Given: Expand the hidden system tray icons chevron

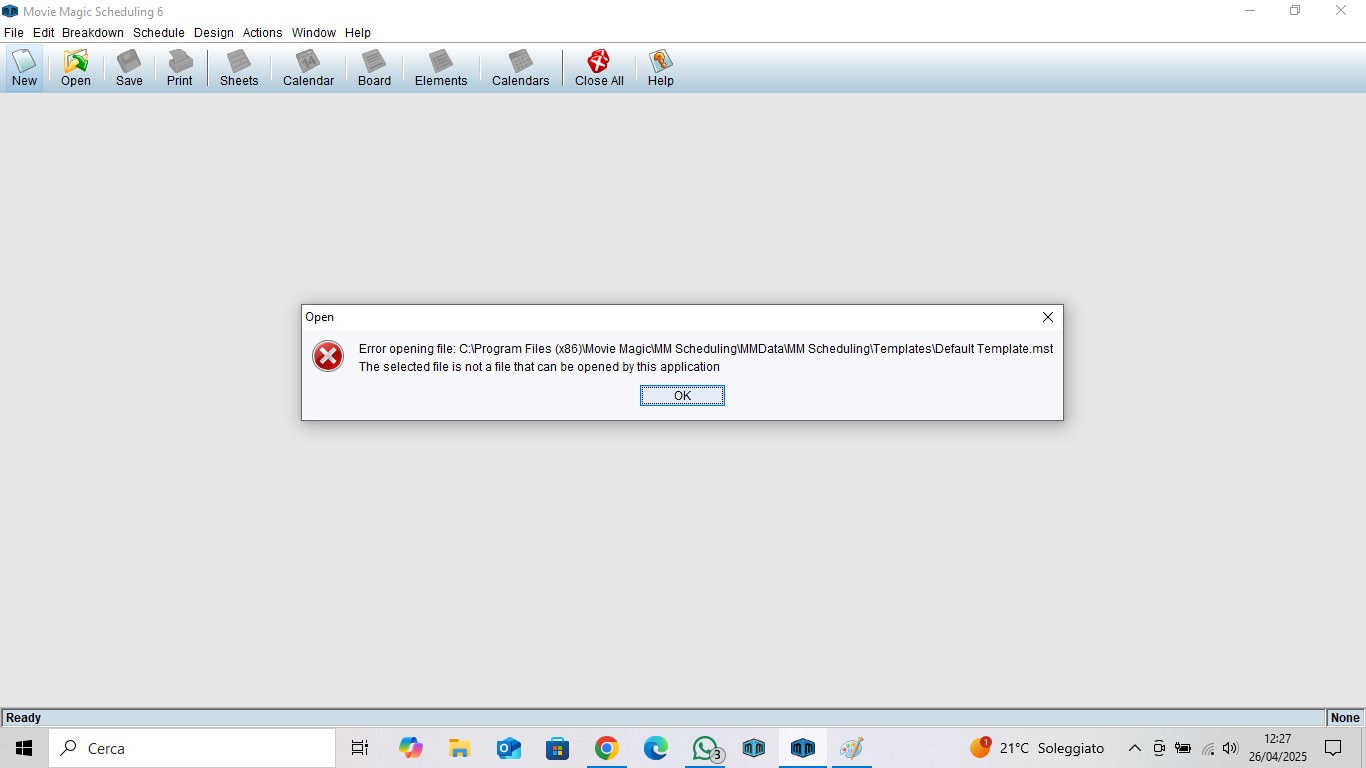Looking at the screenshot, I should (x=1135, y=748).
